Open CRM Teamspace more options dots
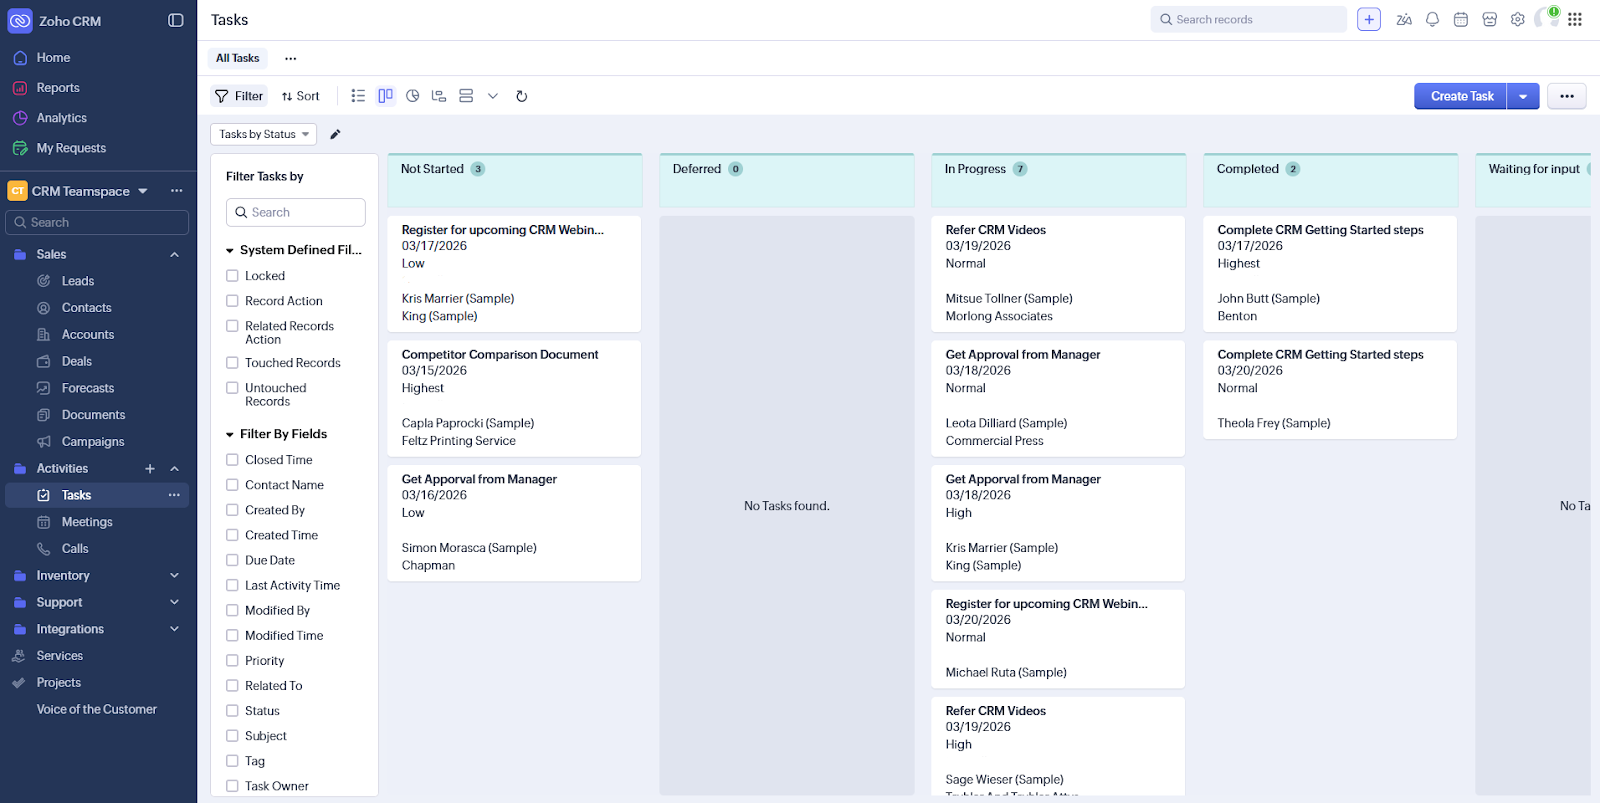 (177, 191)
